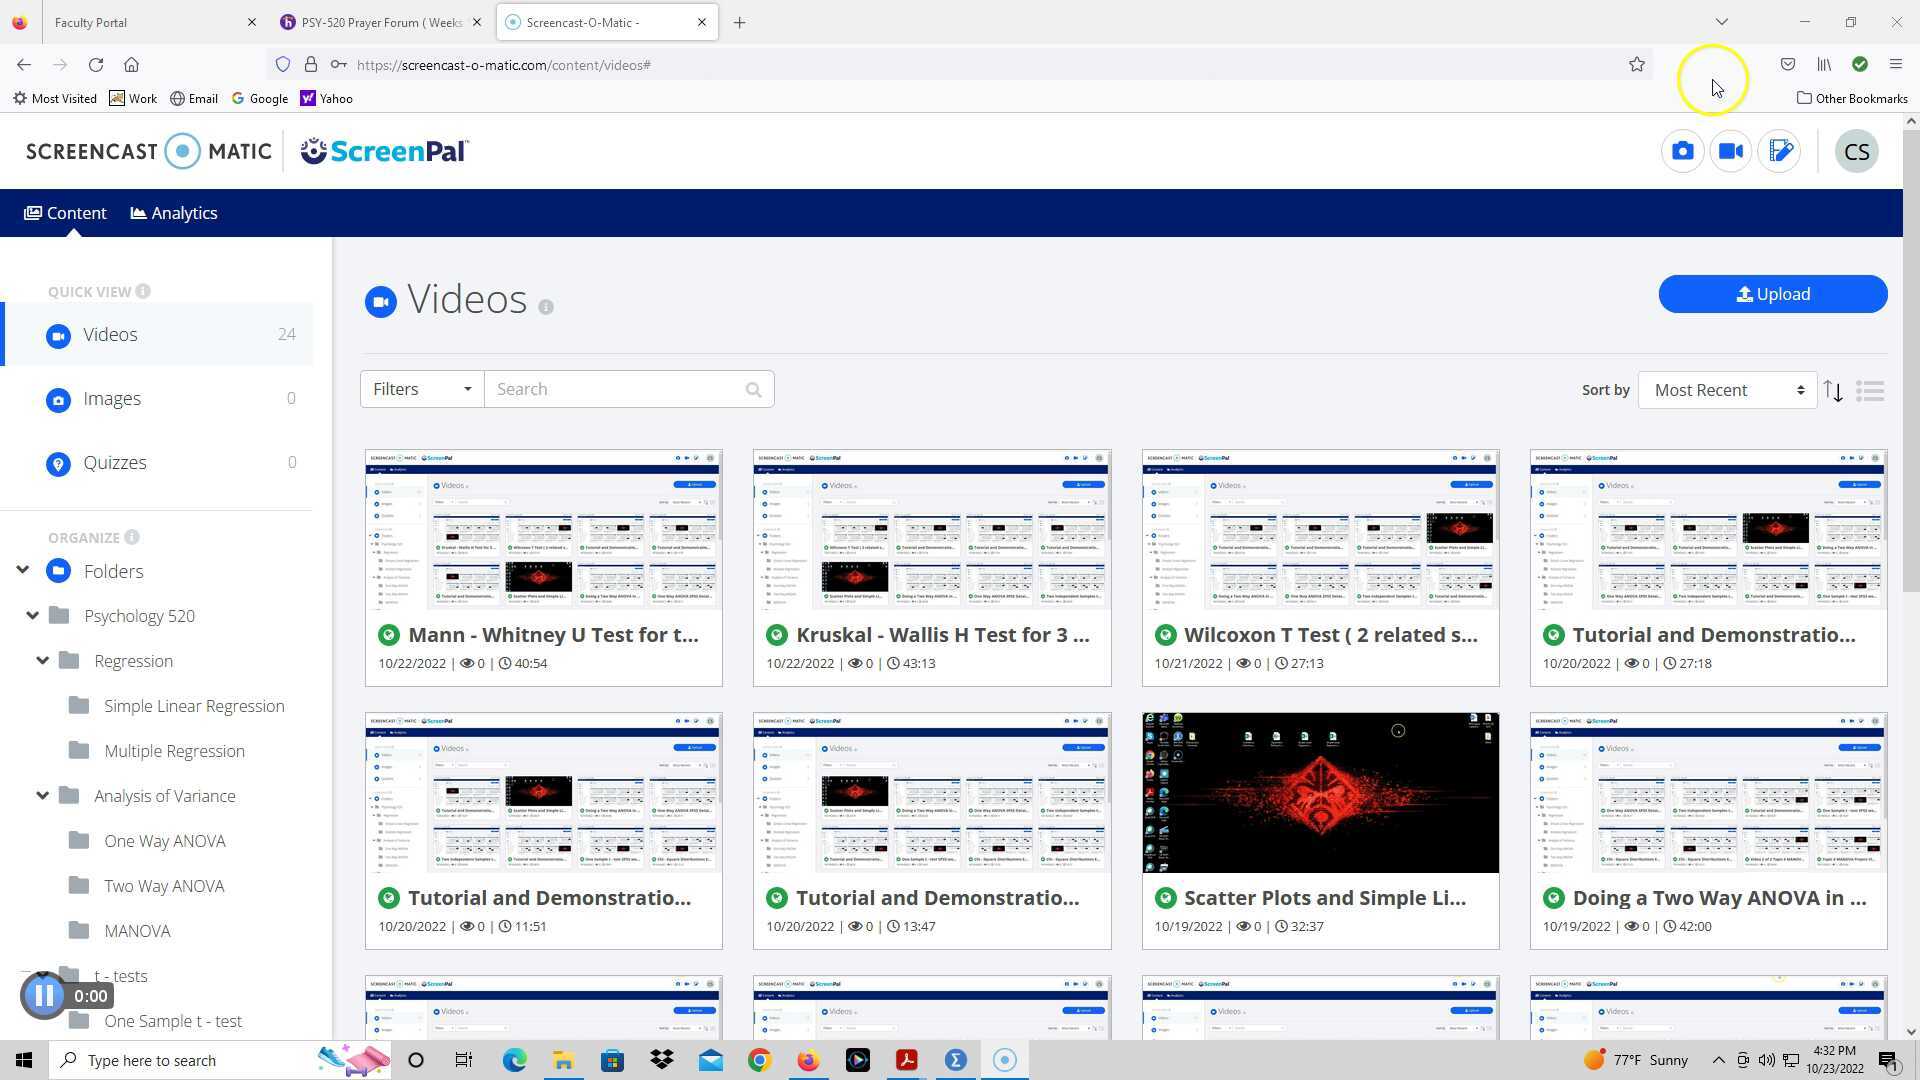Viewport: 1920px width, 1080px height.
Task: Switch to list view layout icon
Action: 1870,391
